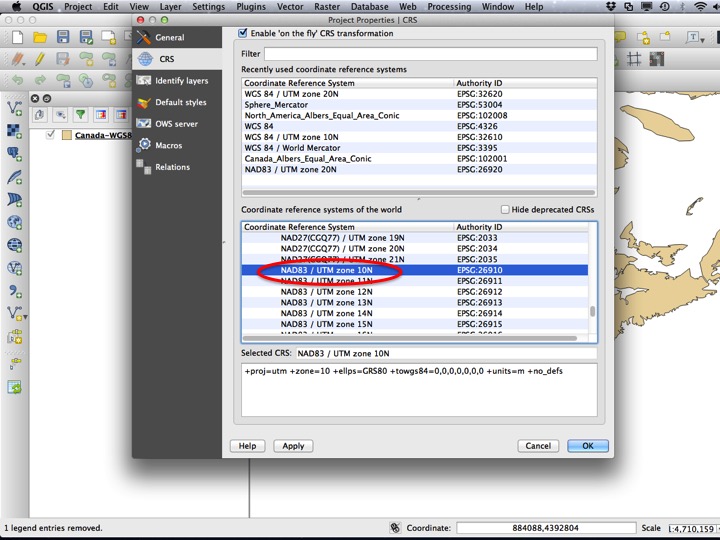Click the Add WMS/WMTS Layer globe icon

(x=15, y=222)
